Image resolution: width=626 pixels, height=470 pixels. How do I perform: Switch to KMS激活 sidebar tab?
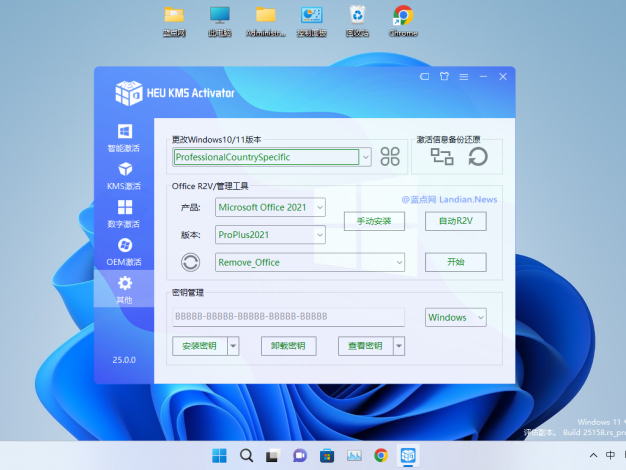point(124,176)
